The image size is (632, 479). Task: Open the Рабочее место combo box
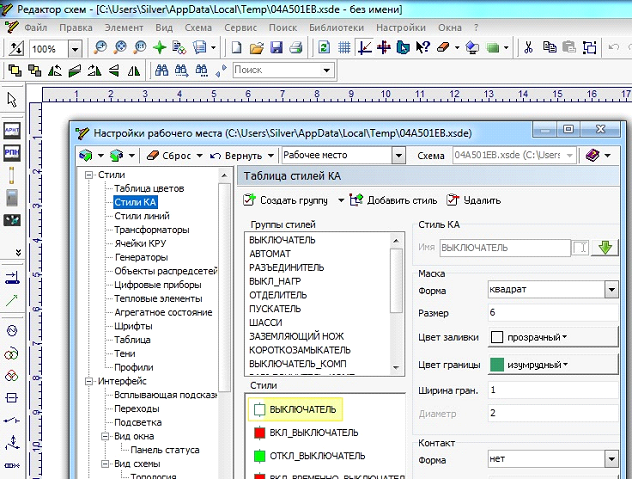399,156
